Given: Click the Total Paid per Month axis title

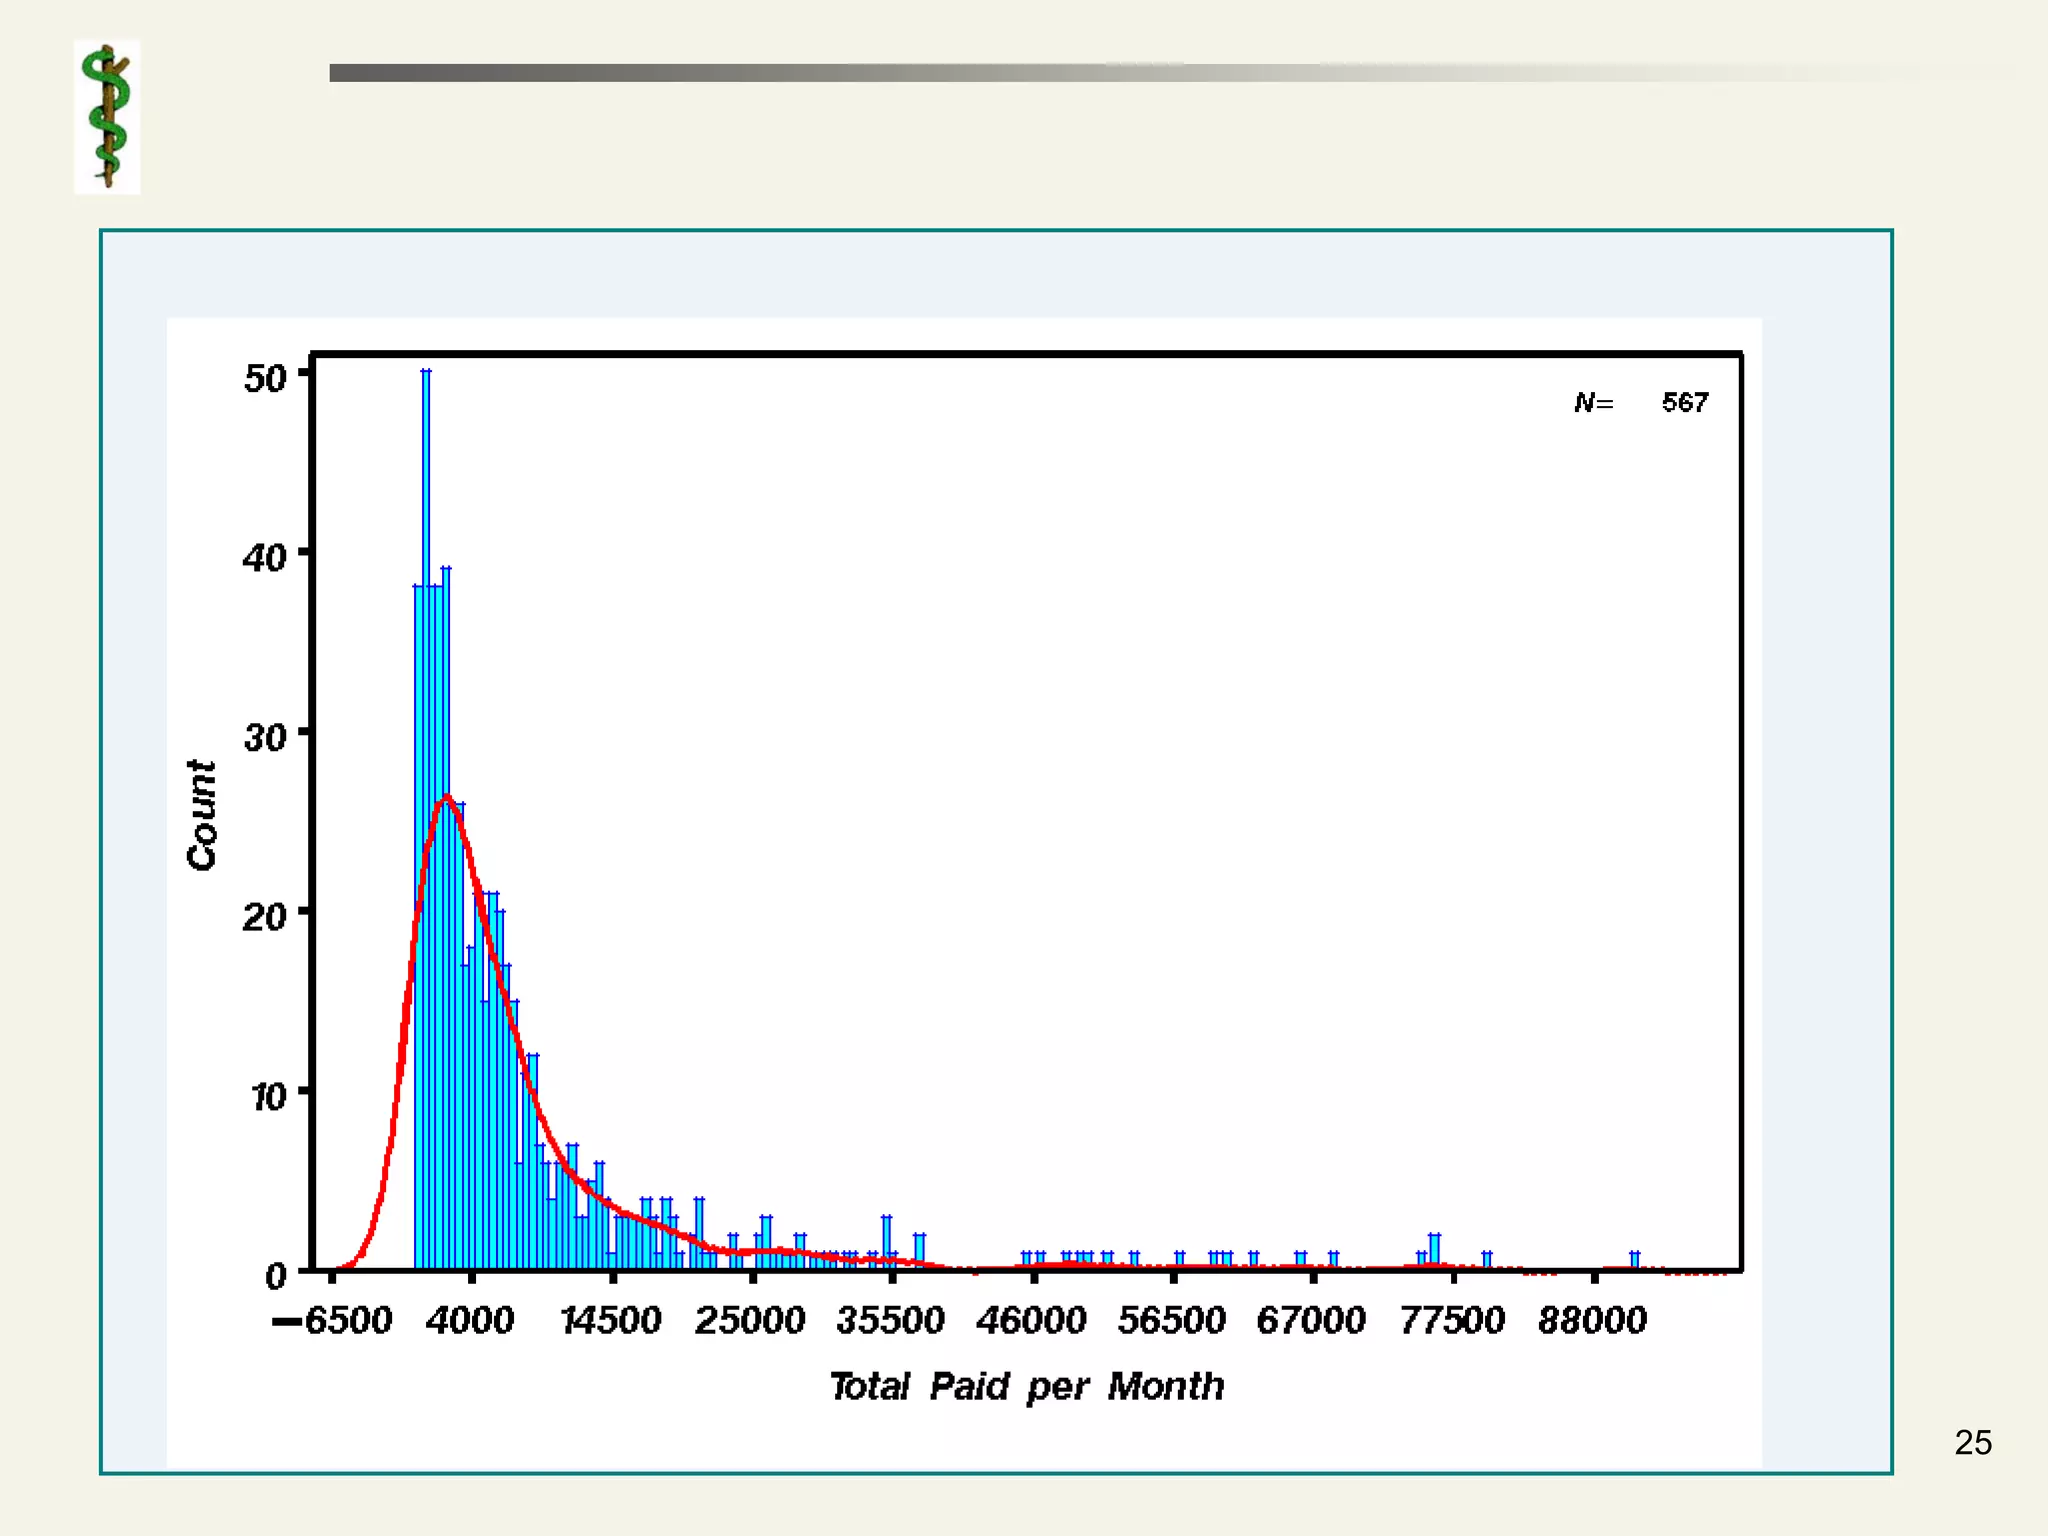Looking at the screenshot, I should pos(1026,1387).
